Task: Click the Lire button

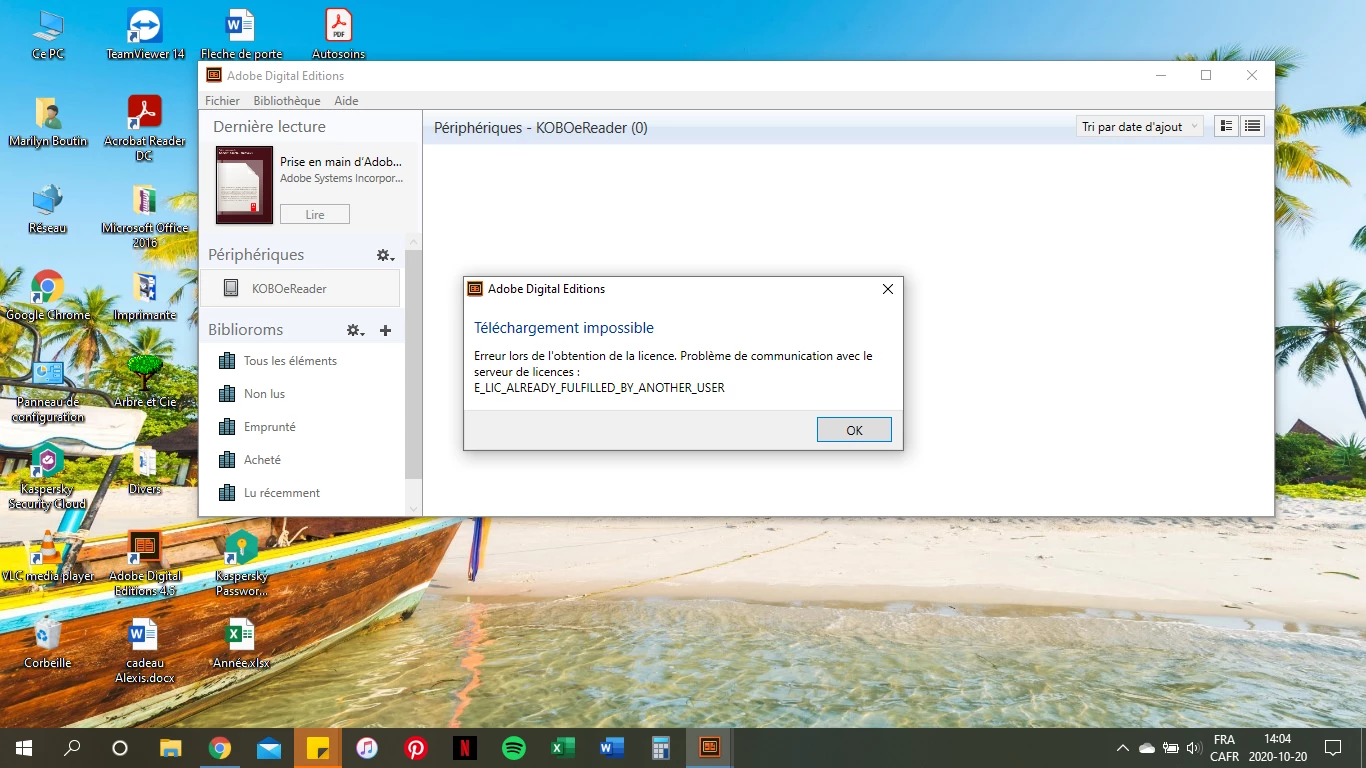Action: coord(315,214)
